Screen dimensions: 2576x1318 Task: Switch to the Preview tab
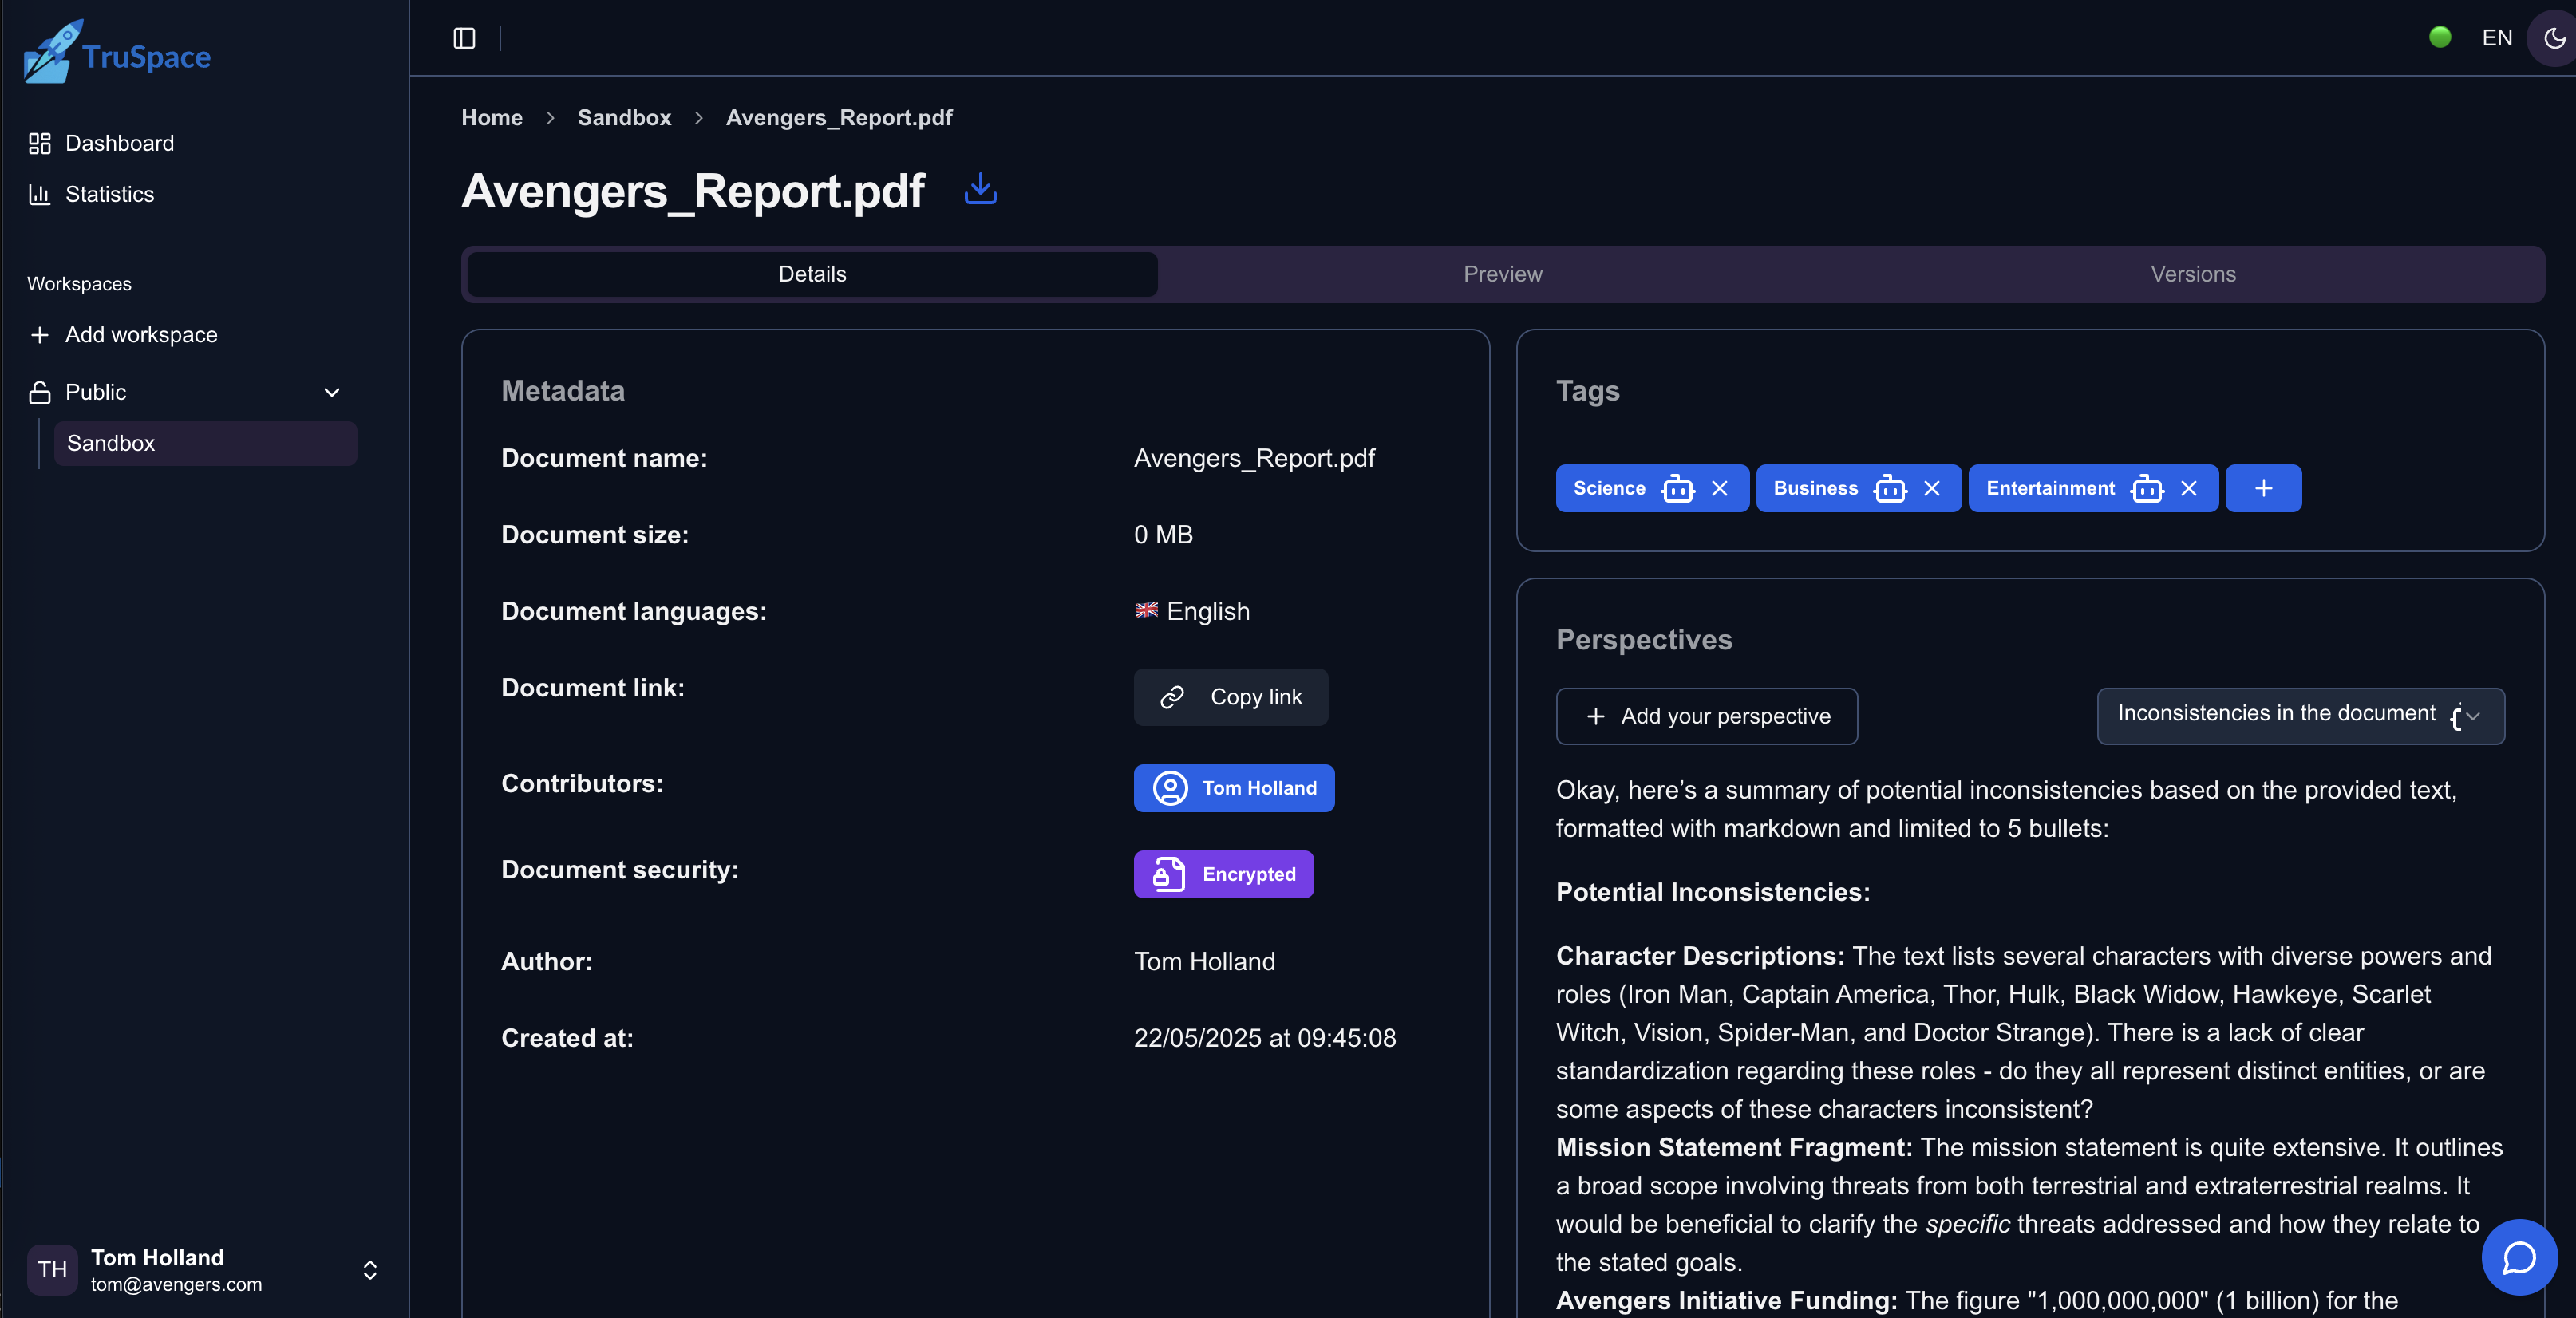coord(1503,273)
